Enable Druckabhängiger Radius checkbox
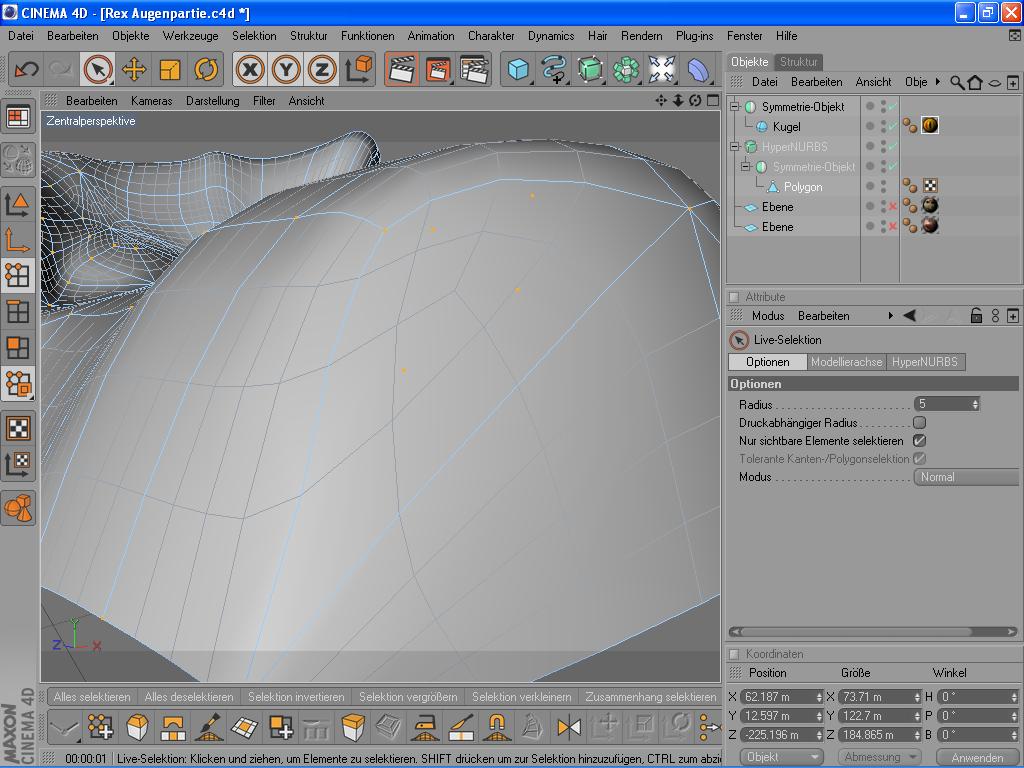The height and width of the screenshot is (768, 1024). coord(919,423)
